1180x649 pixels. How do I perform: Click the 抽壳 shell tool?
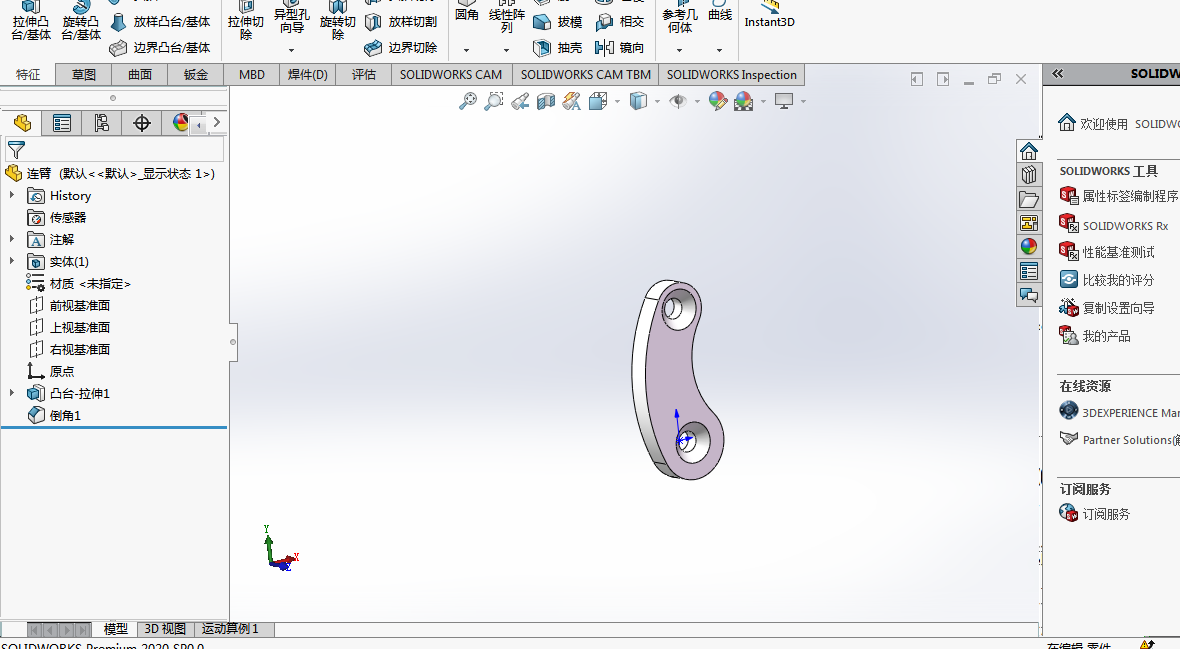pos(558,47)
